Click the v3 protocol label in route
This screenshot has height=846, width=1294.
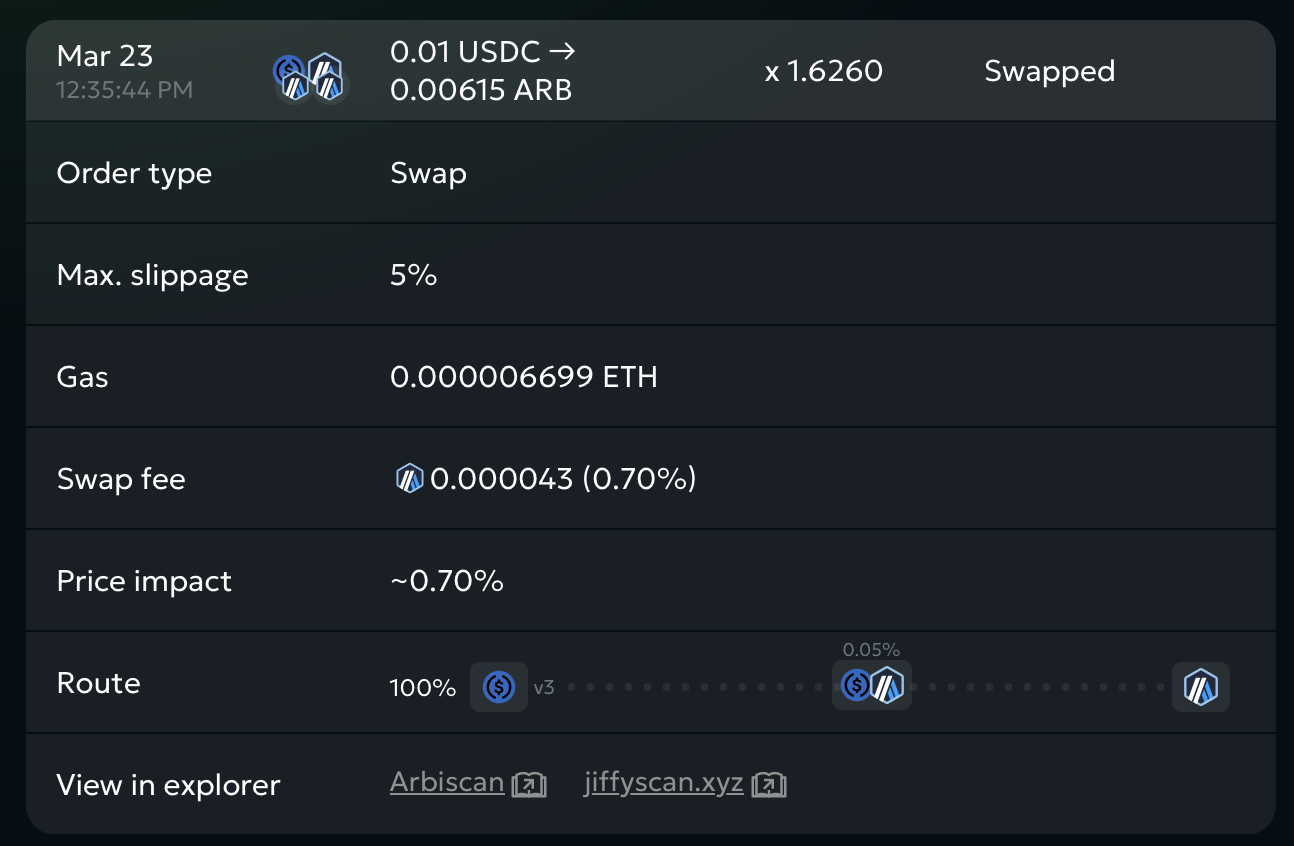544,688
